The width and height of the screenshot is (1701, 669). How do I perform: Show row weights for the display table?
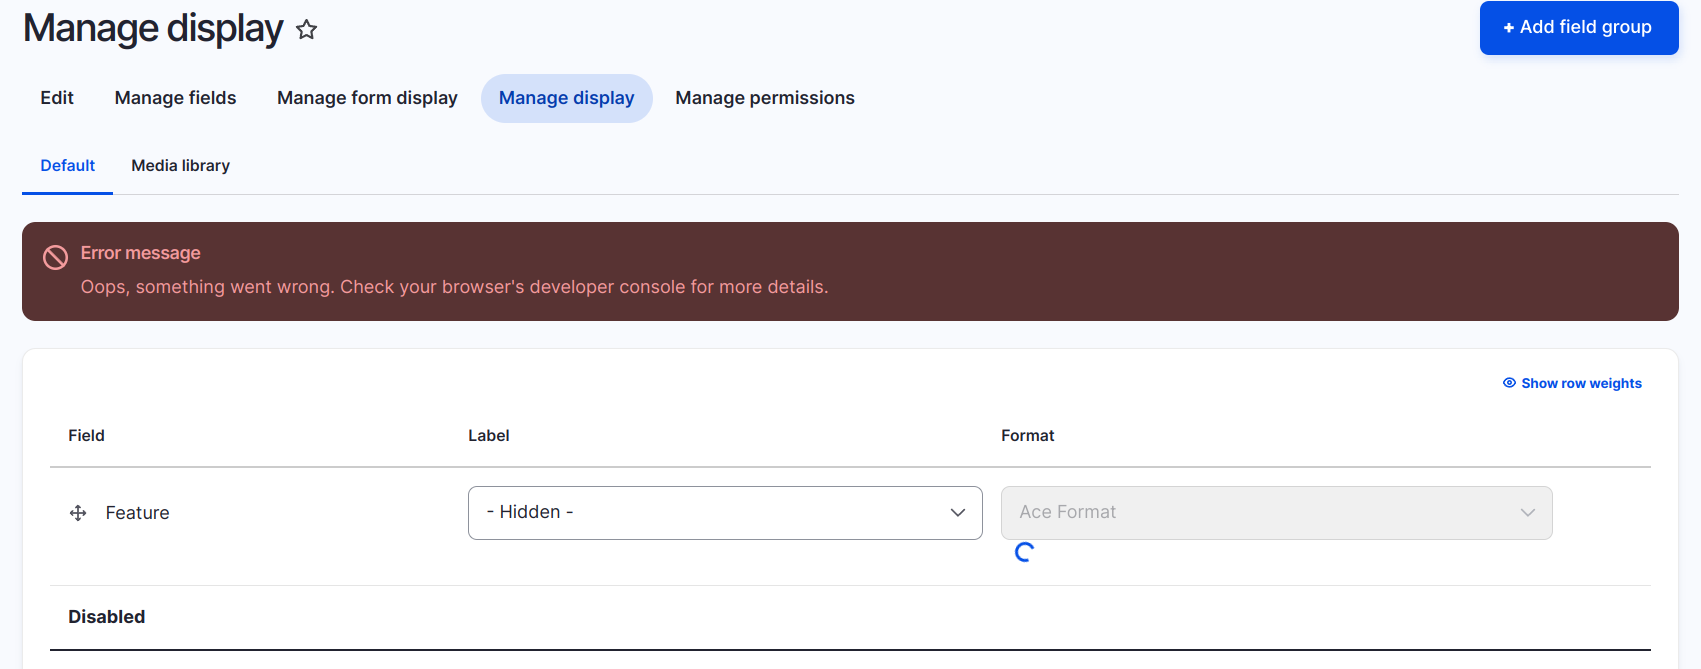click(1580, 382)
